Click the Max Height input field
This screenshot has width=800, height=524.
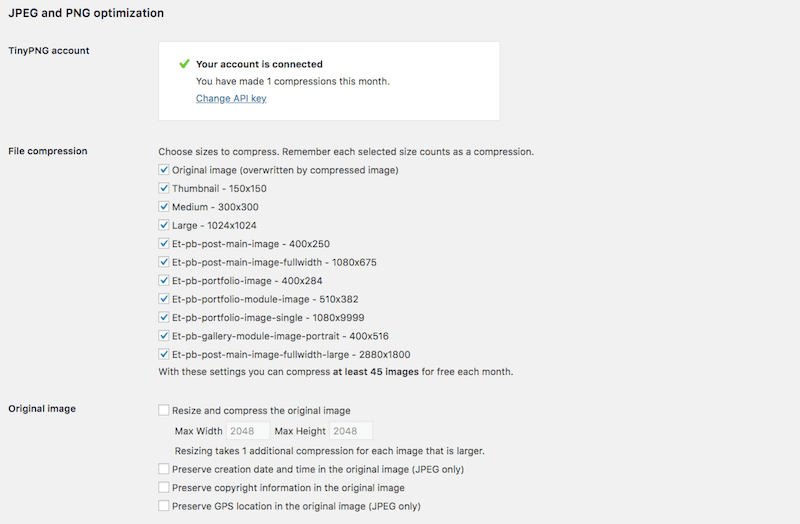(351, 431)
